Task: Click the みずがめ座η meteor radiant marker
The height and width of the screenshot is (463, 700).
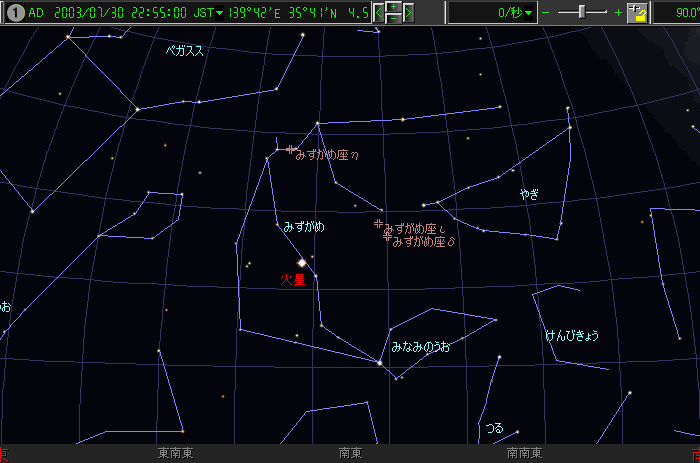Action: [289, 151]
